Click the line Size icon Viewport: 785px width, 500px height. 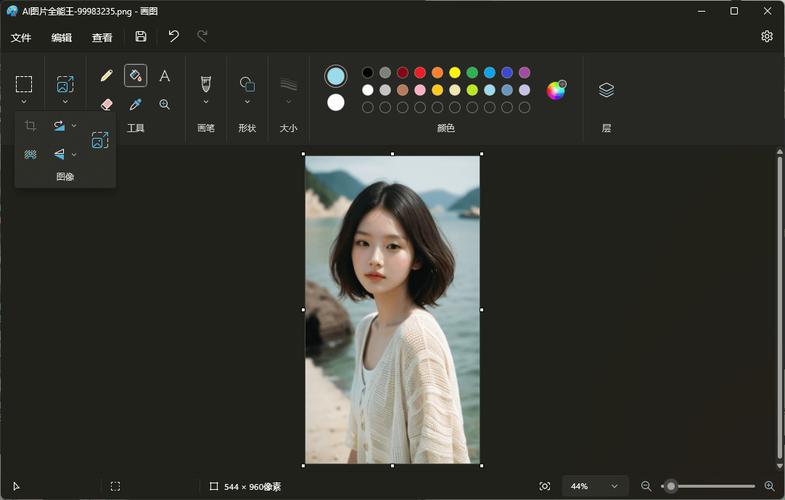(x=288, y=84)
